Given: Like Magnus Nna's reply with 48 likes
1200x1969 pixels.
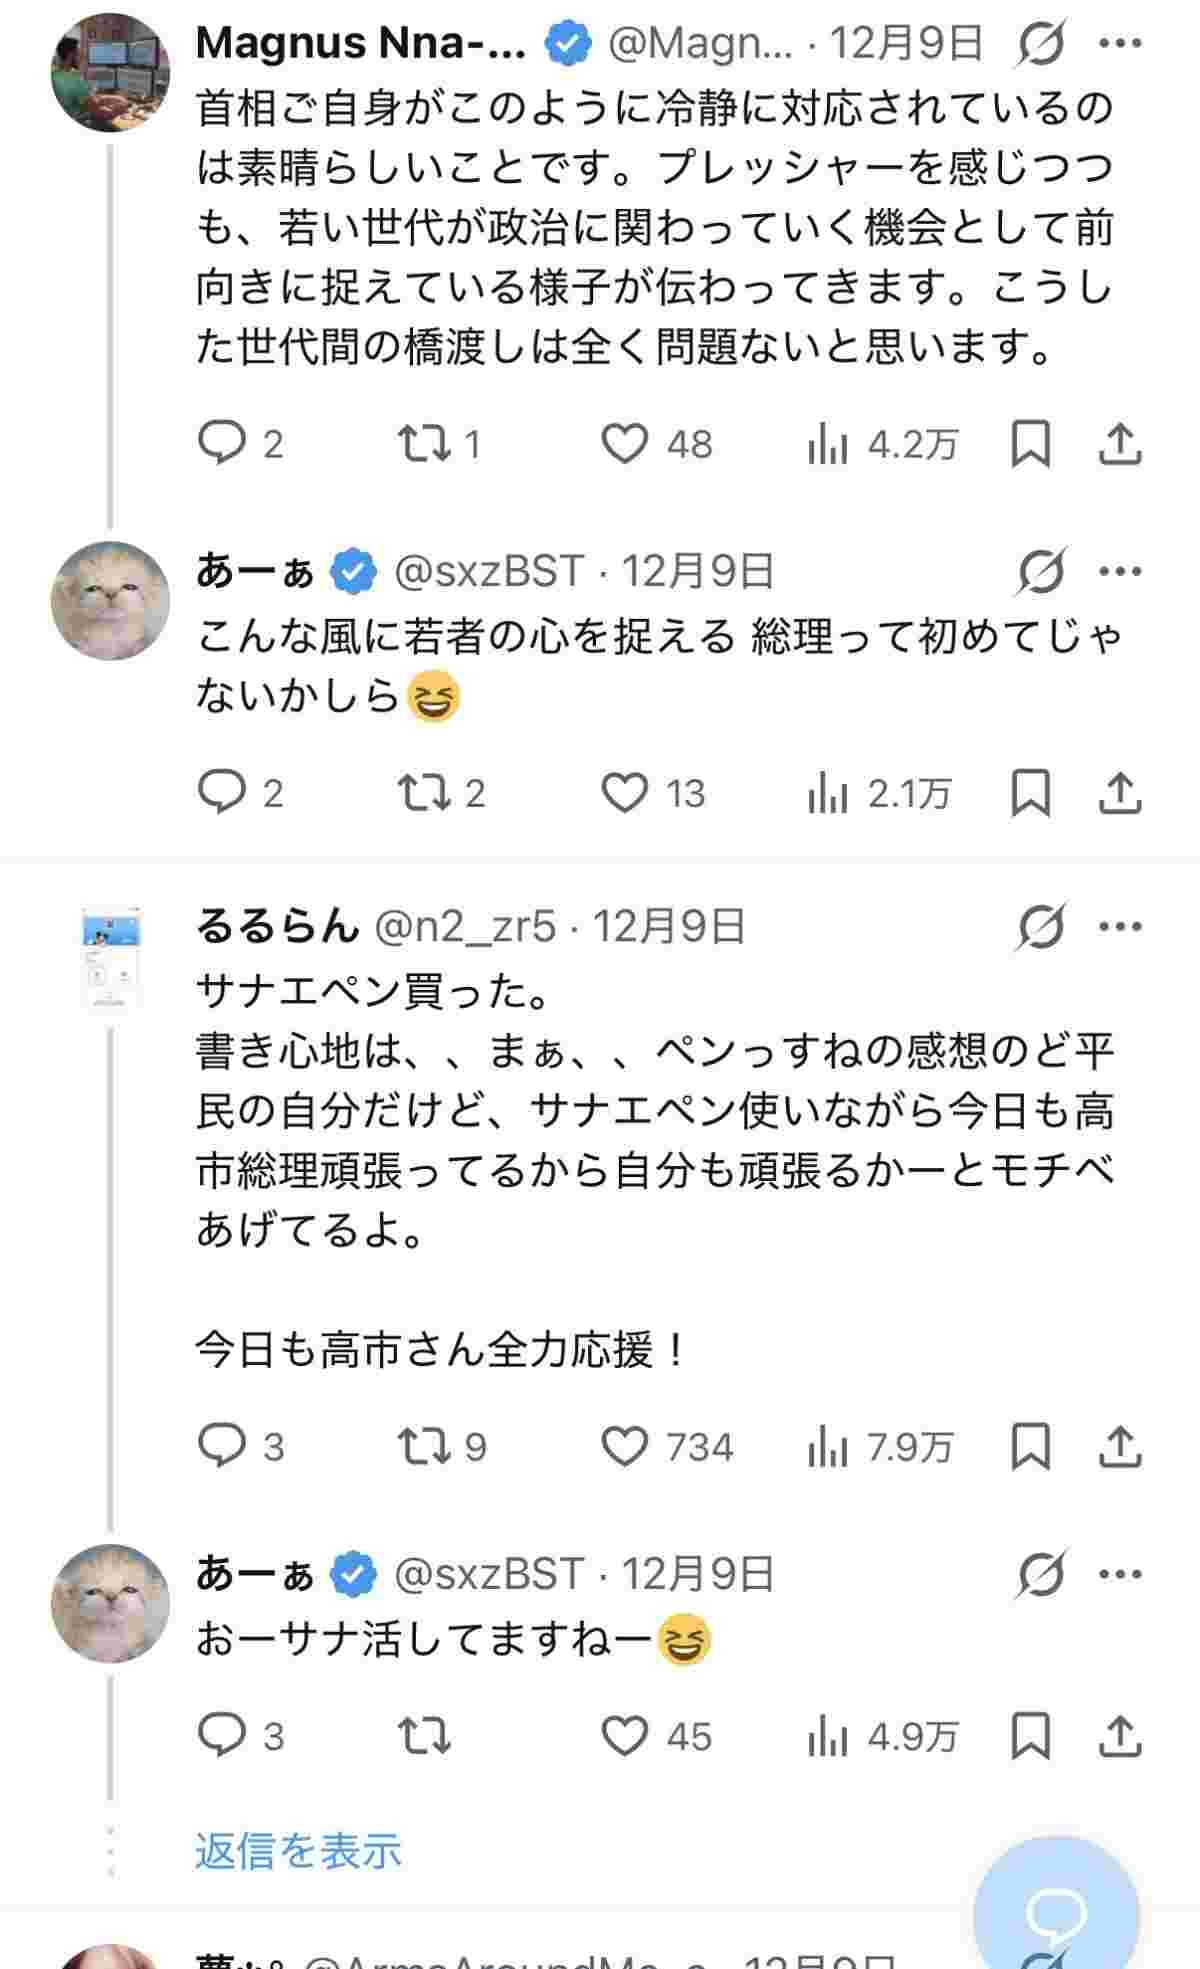Looking at the screenshot, I should (x=625, y=444).
